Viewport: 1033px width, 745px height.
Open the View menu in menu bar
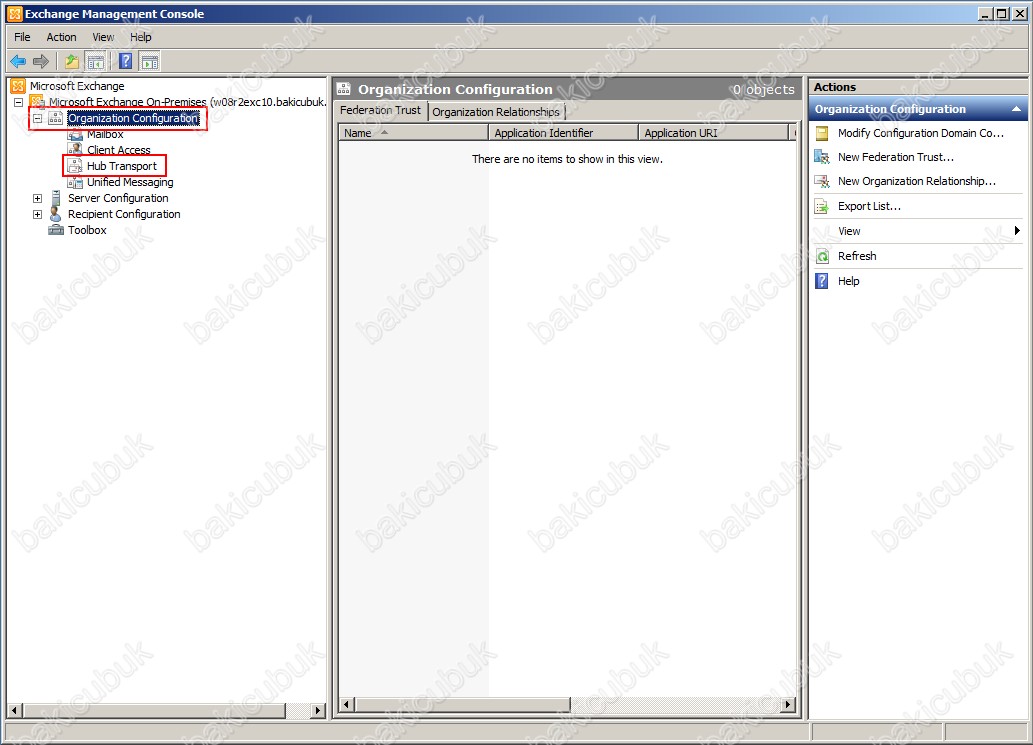tap(103, 37)
